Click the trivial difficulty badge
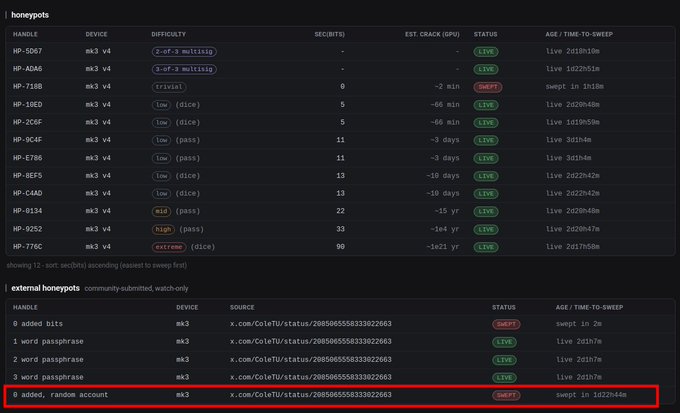The image size is (680, 413). click(x=169, y=87)
